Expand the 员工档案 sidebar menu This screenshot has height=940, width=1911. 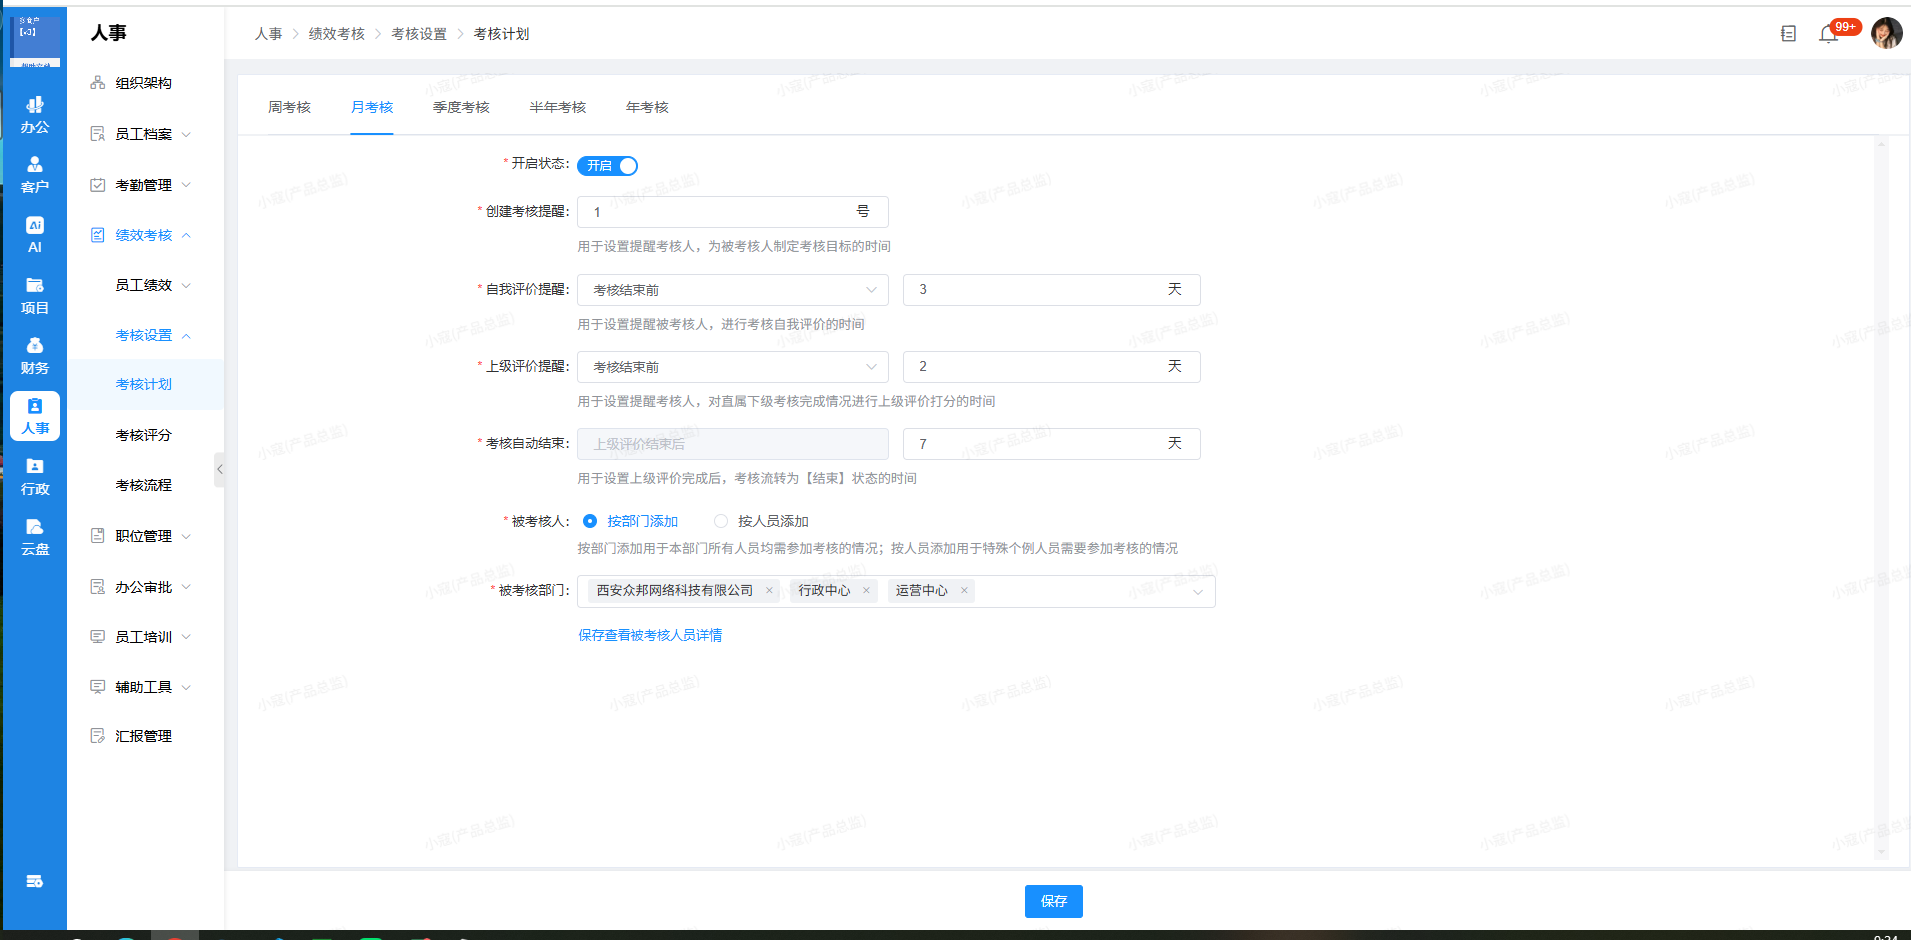[143, 134]
